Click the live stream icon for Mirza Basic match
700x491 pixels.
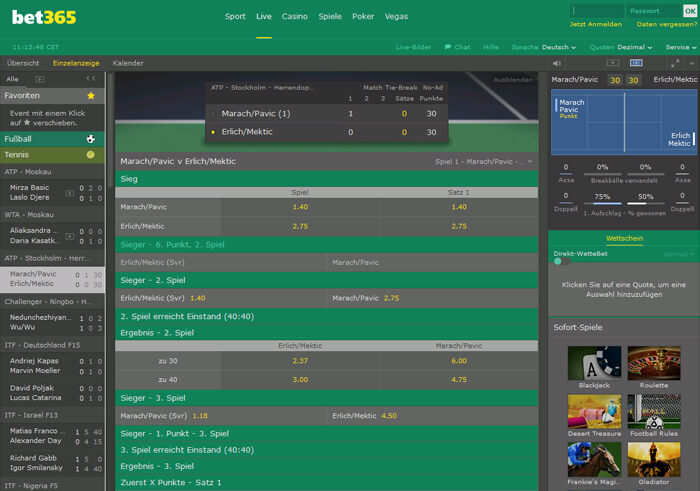(x=70, y=193)
